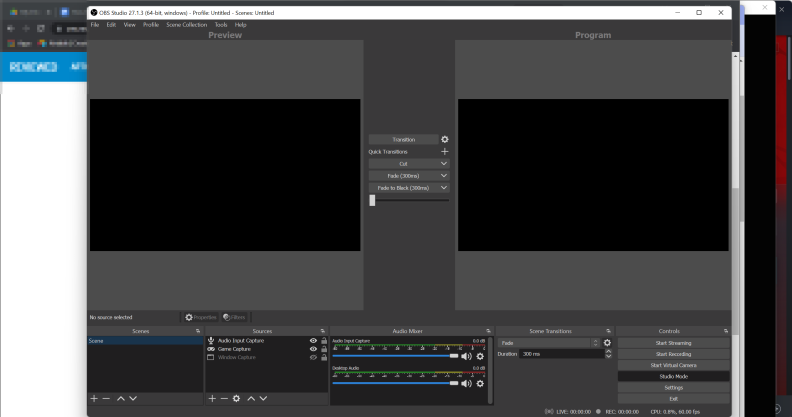Viewport: 792px width, 417px height.
Task: Hide the Audio Input Capture source
Action: tap(313, 341)
